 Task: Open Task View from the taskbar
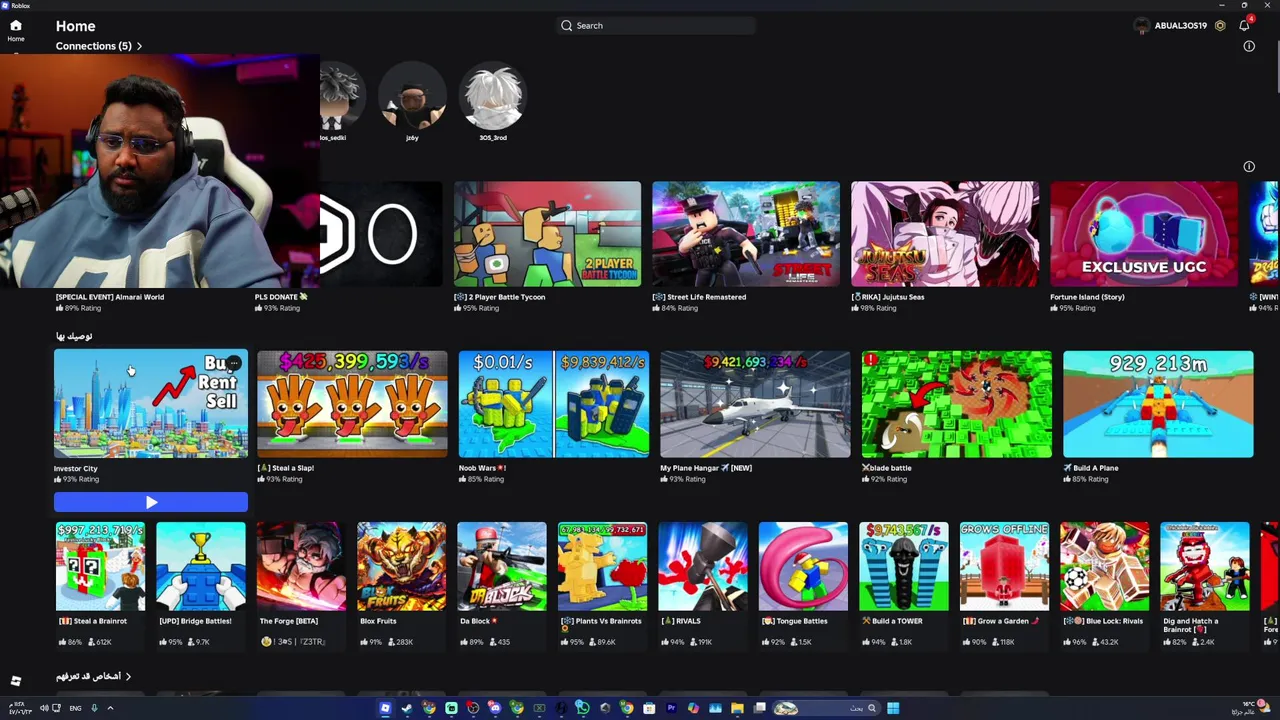(x=759, y=708)
